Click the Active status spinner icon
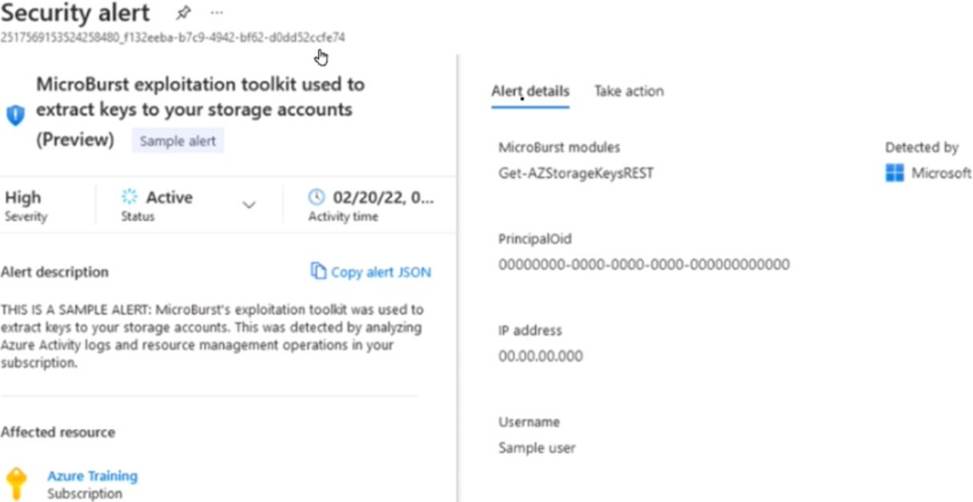973x502 pixels. 129,197
